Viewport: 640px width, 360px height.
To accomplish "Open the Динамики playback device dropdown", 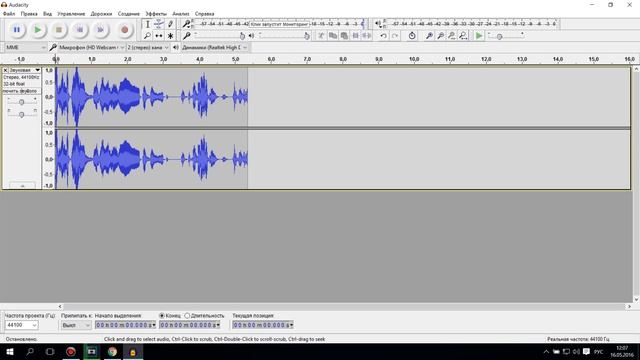I will tap(214, 47).
